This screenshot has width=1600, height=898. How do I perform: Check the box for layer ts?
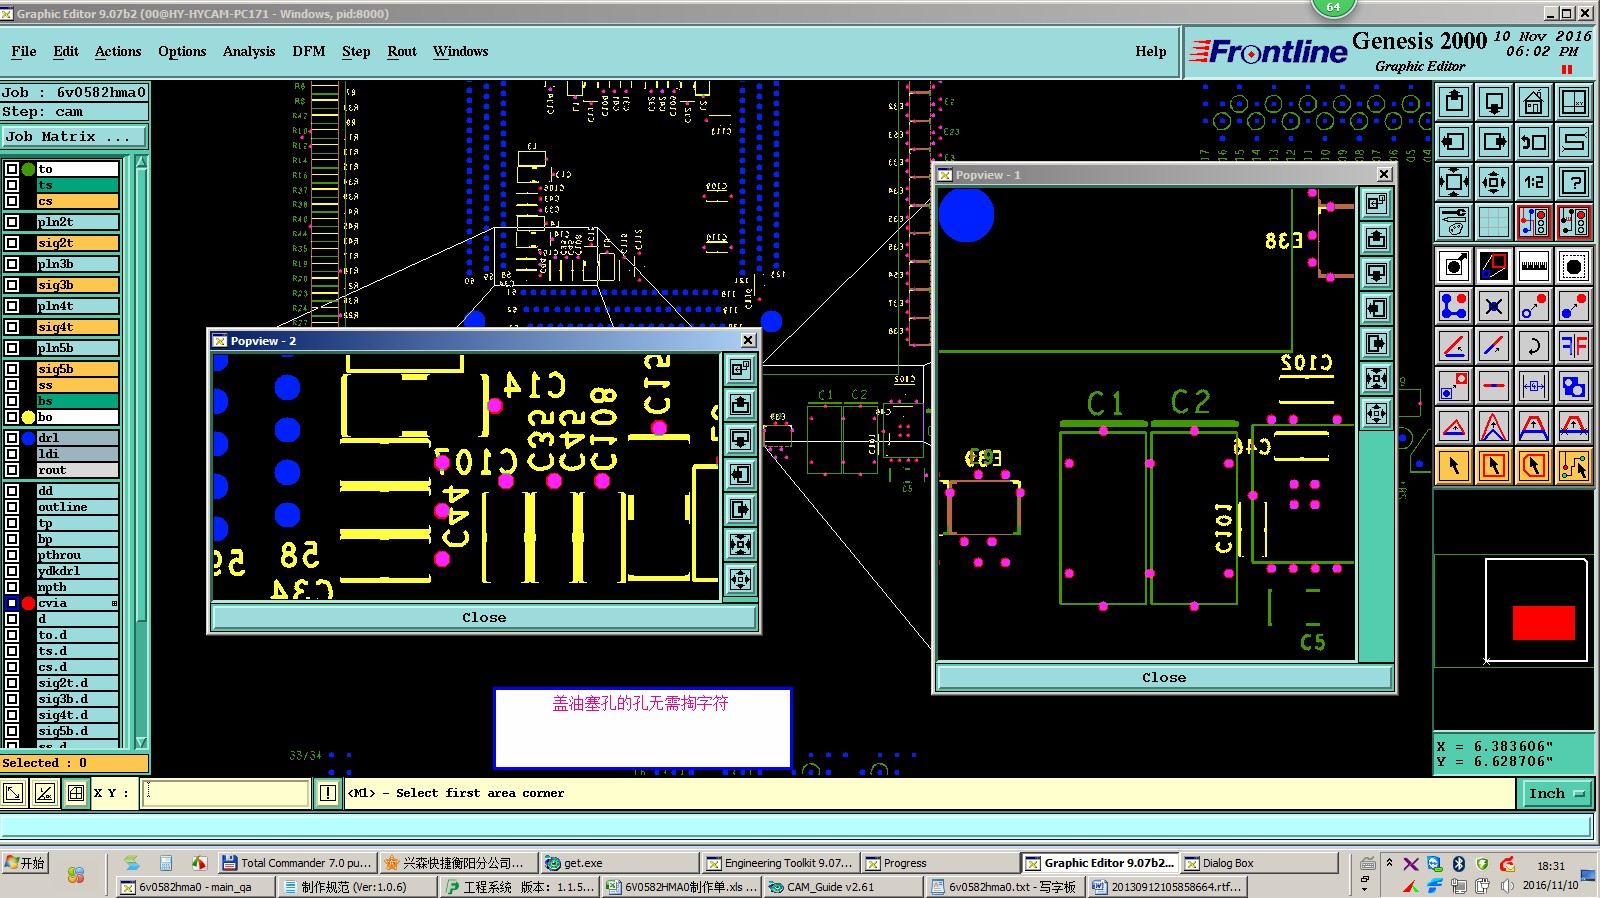point(12,185)
